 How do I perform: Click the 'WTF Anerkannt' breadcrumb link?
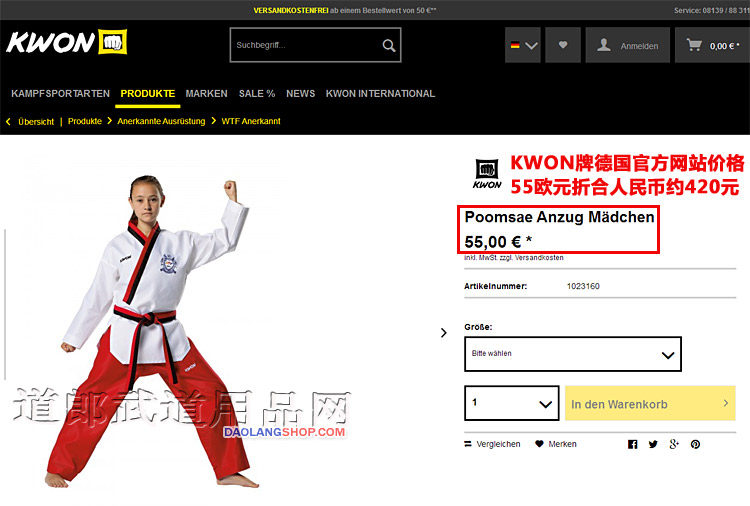coord(251,121)
